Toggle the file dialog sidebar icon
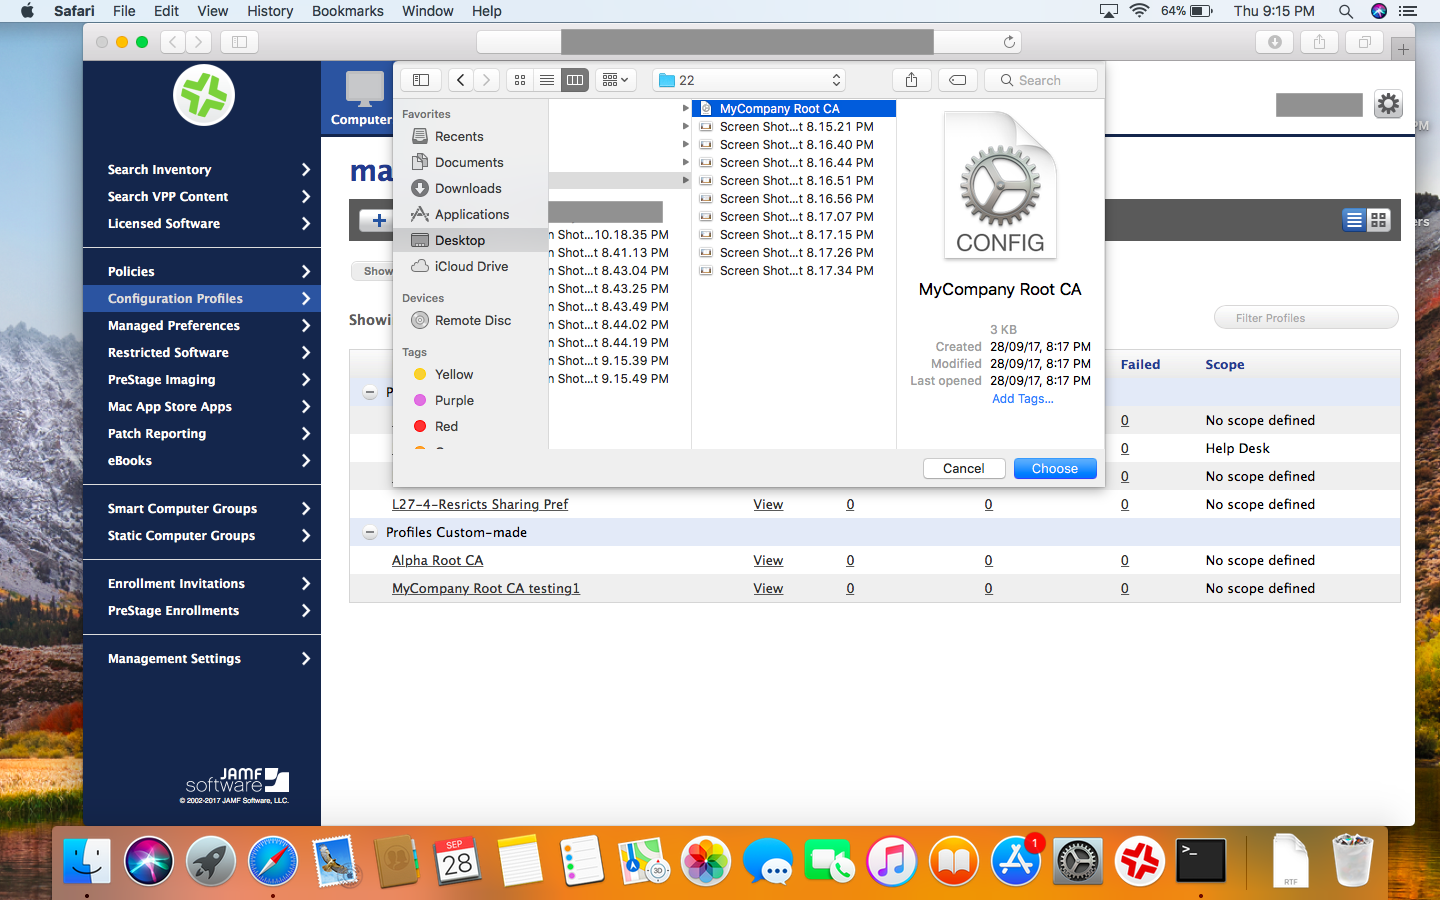This screenshot has width=1440, height=900. (x=421, y=80)
